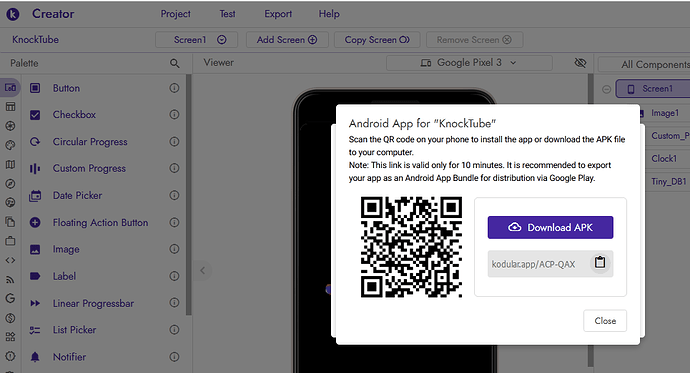Show info for Button component

pyautogui.click(x=174, y=88)
